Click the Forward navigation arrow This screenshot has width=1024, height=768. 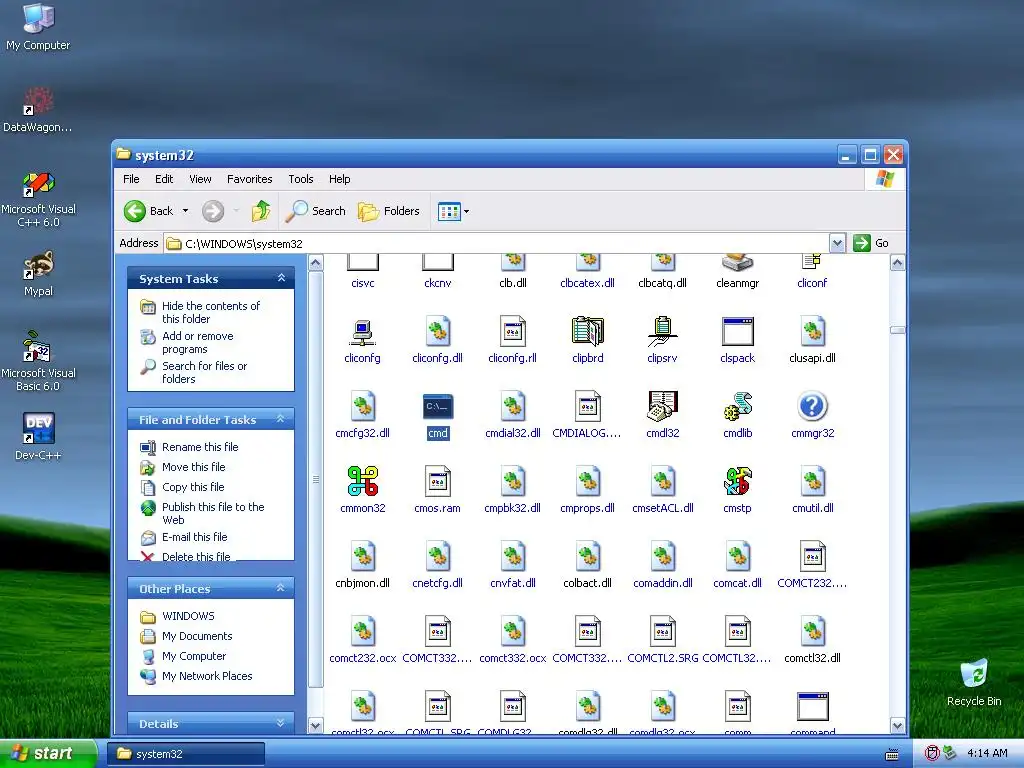click(x=213, y=211)
